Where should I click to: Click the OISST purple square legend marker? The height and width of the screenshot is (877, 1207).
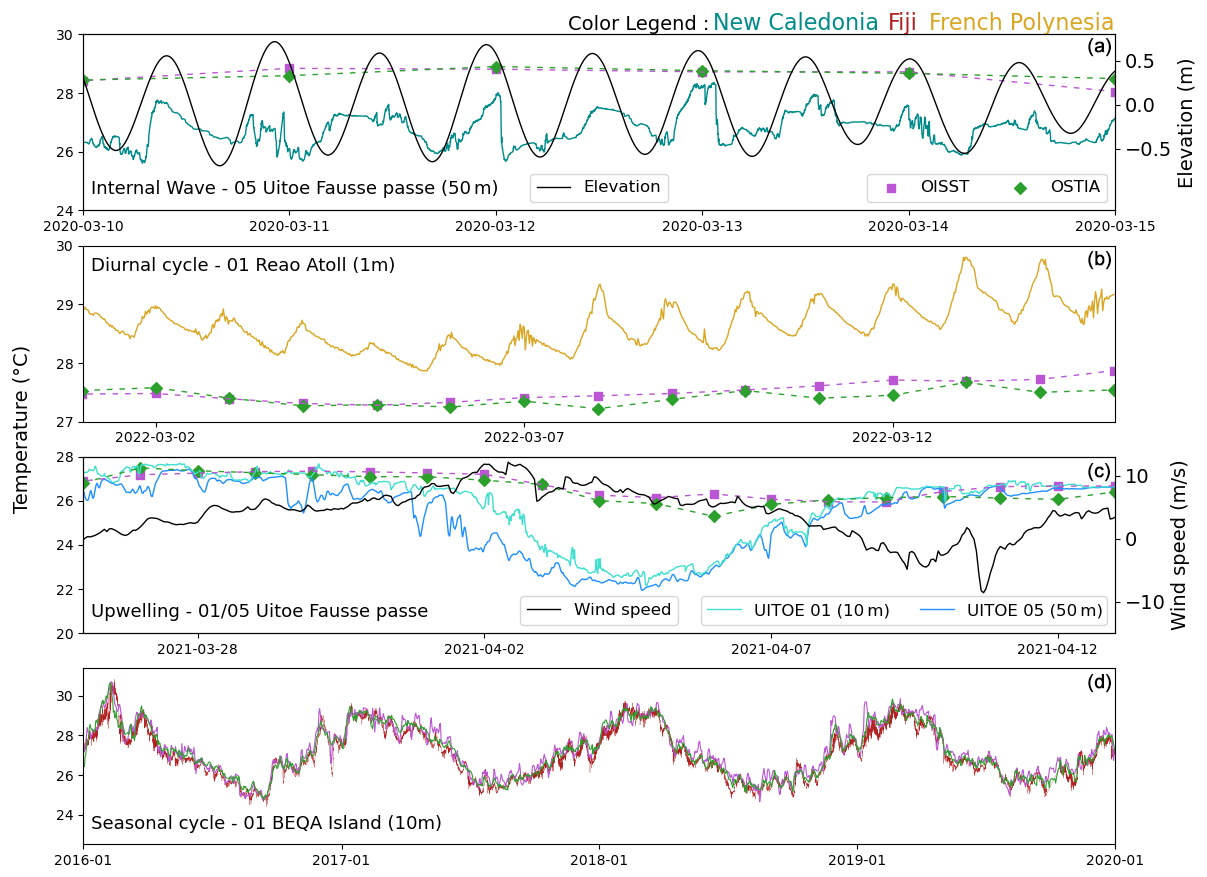click(x=891, y=188)
